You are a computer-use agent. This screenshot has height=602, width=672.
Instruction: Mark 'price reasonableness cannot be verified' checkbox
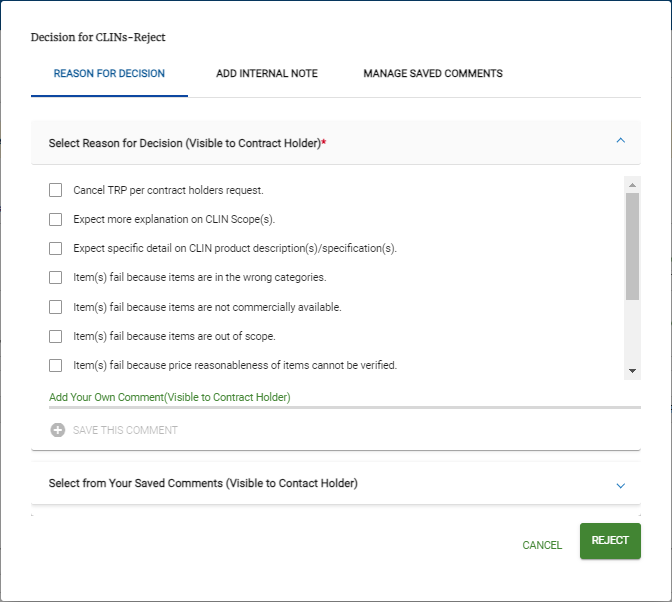coord(56,365)
